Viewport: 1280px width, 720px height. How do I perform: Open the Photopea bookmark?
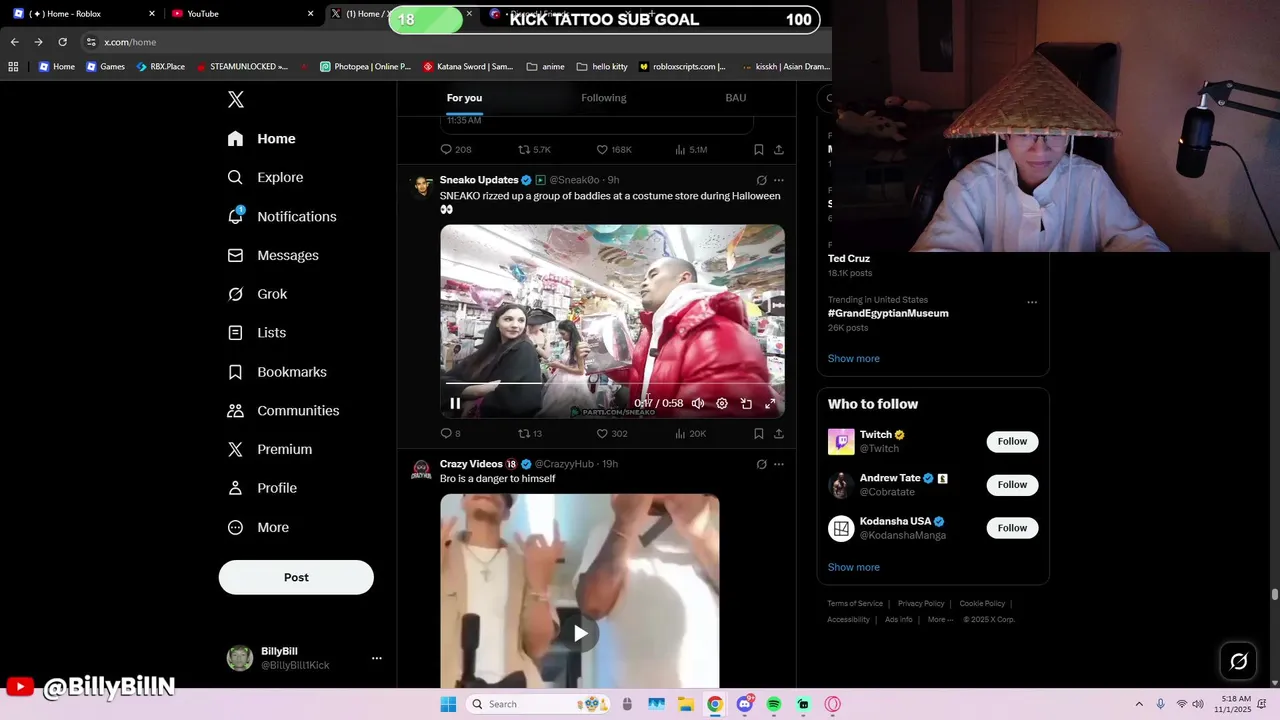tap(365, 67)
